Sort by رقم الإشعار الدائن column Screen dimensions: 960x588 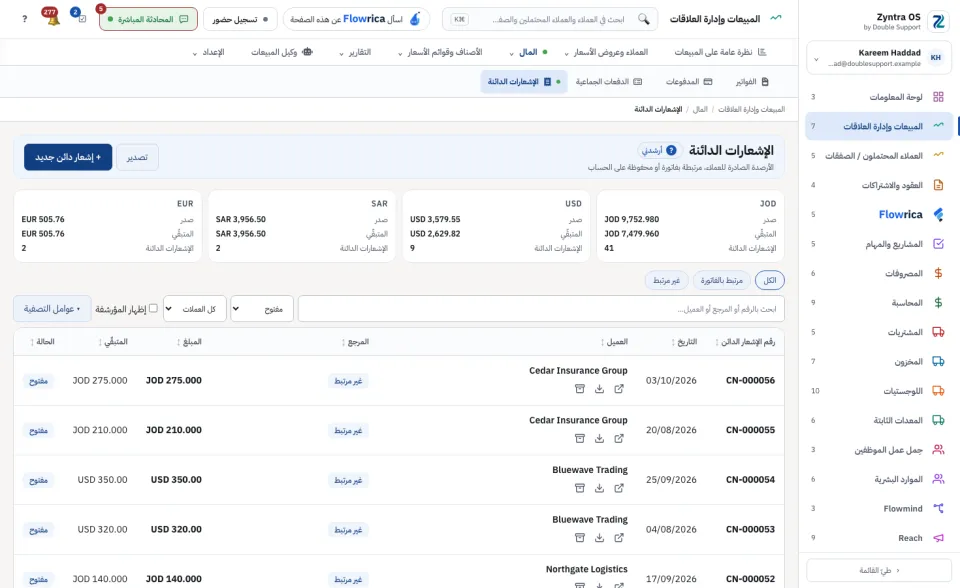pyautogui.click(x=745, y=342)
